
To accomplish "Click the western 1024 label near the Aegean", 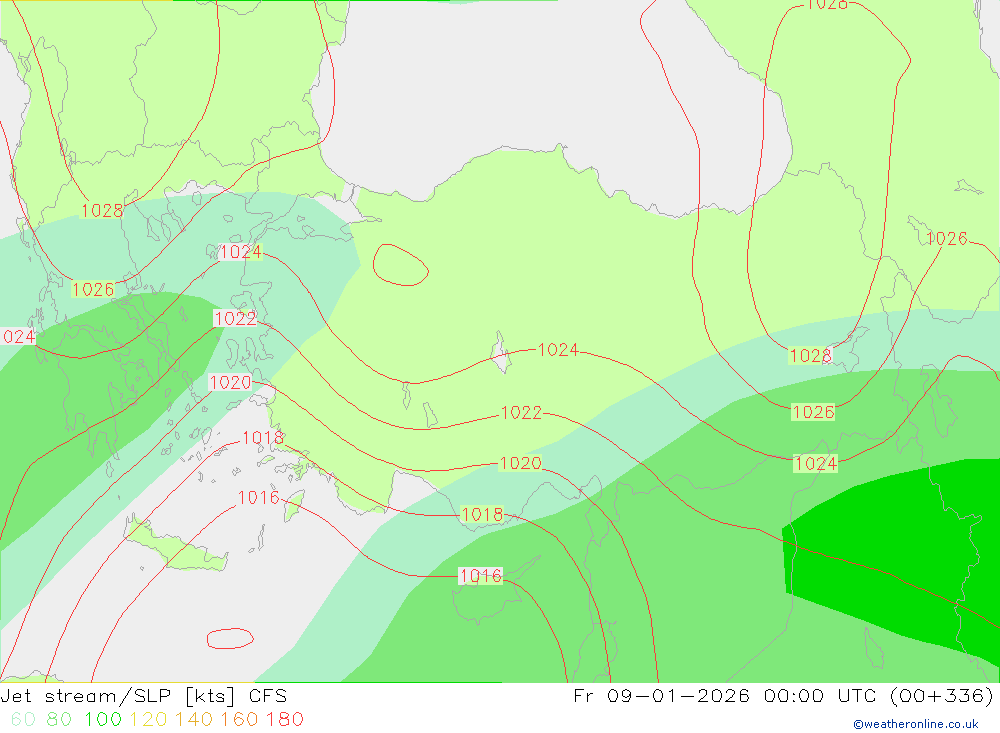I will [240, 252].
